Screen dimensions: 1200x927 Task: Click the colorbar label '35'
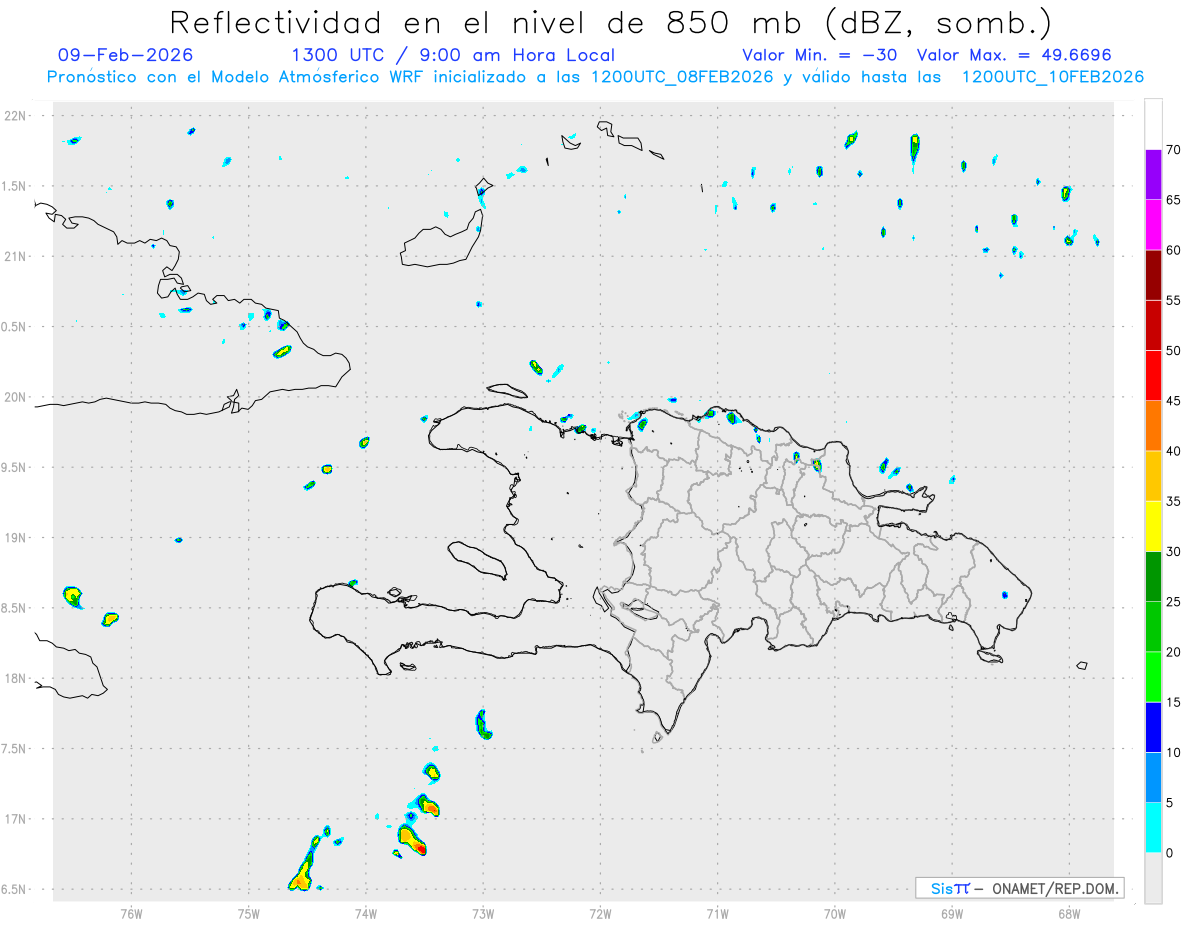1174,501
